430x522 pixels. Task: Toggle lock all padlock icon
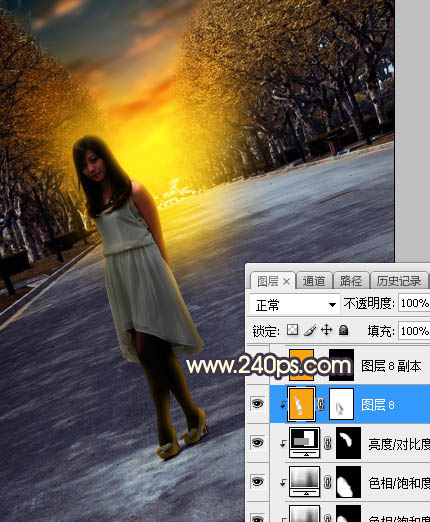tap(343, 330)
